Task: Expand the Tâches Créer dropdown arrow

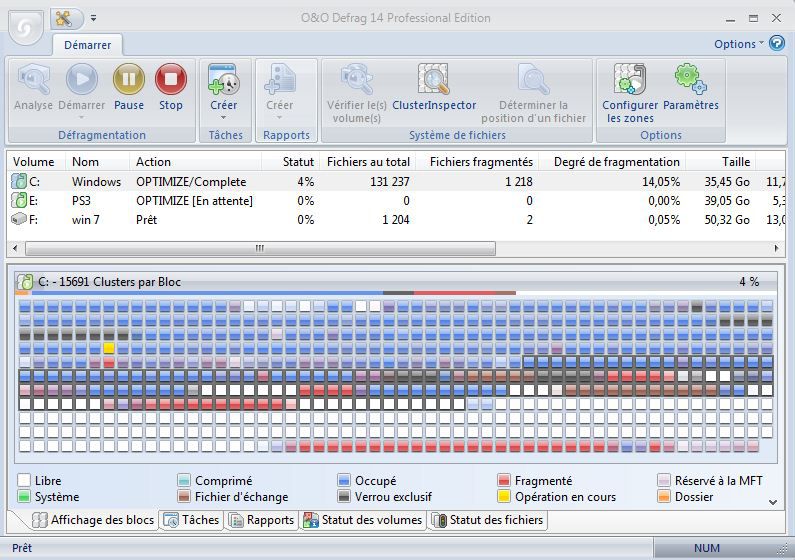Action: click(x=224, y=118)
